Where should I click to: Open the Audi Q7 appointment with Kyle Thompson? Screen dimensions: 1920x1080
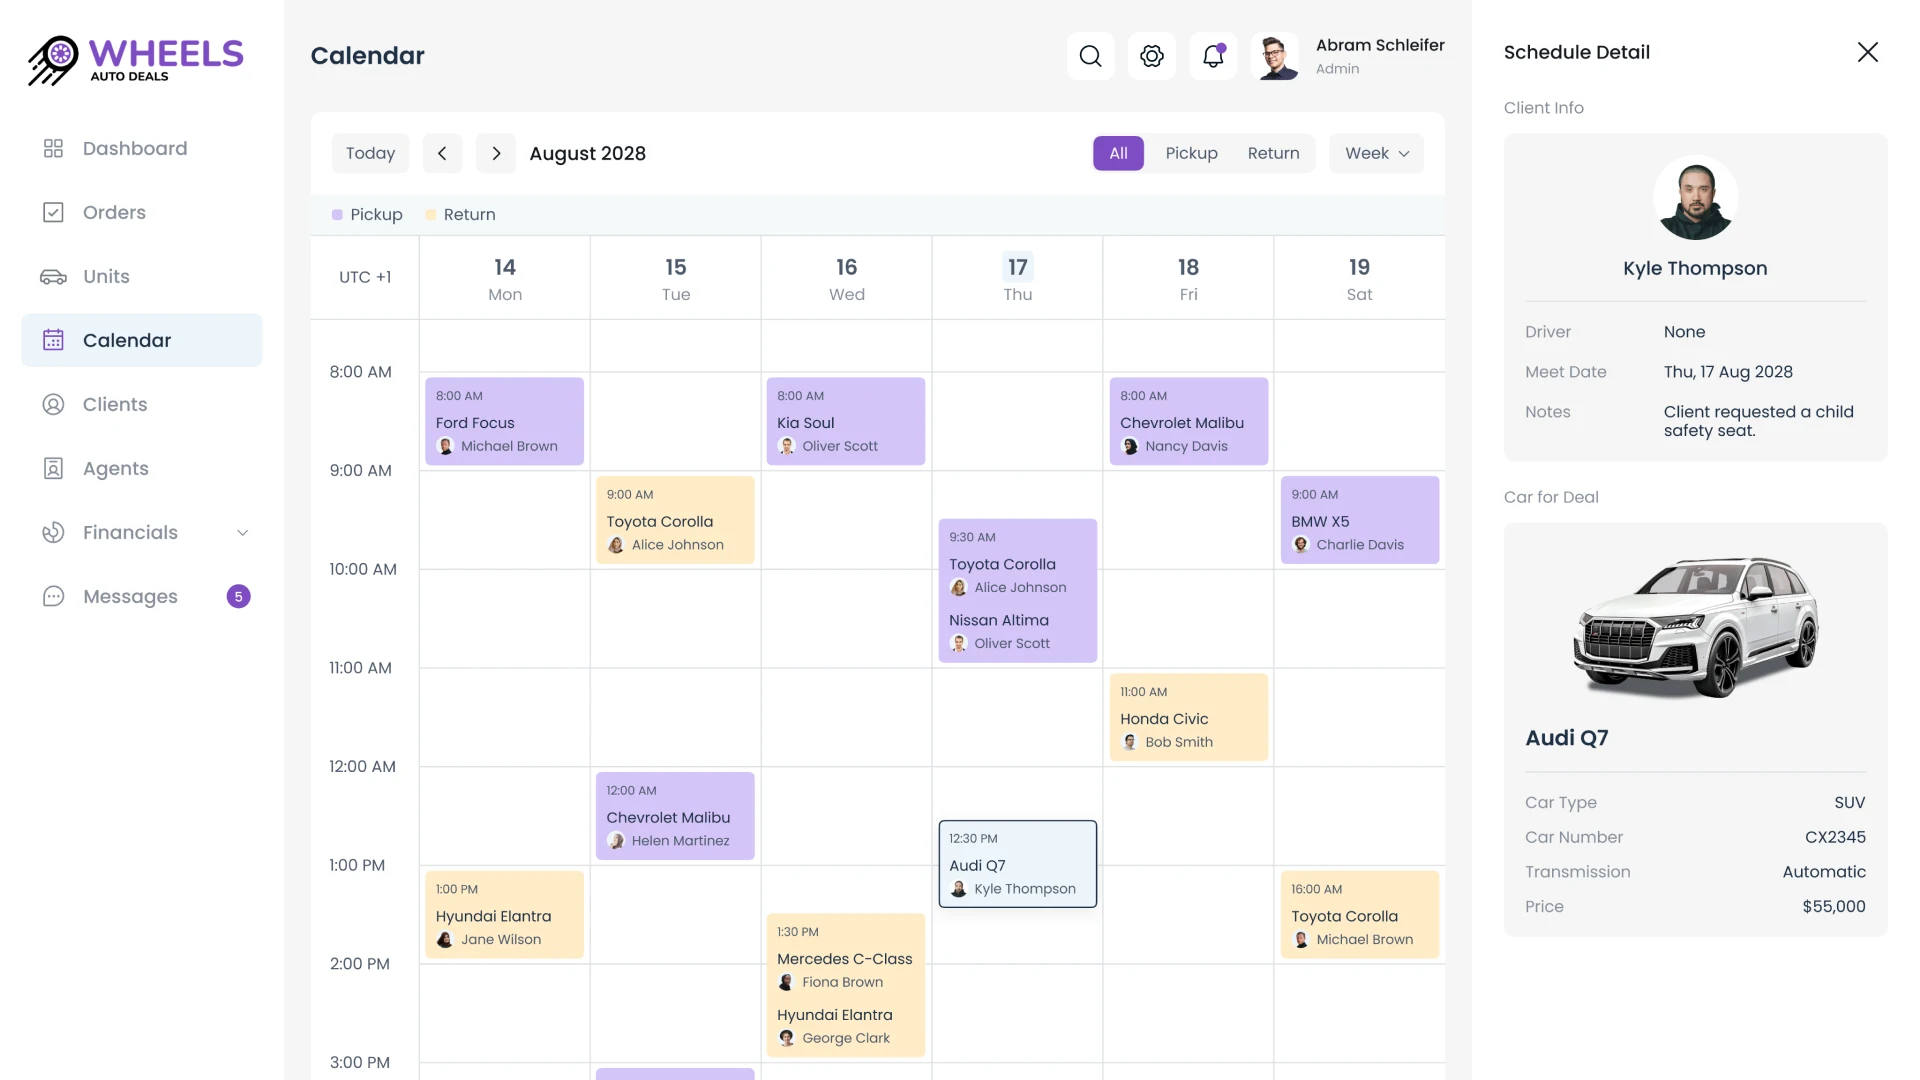point(1017,864)
